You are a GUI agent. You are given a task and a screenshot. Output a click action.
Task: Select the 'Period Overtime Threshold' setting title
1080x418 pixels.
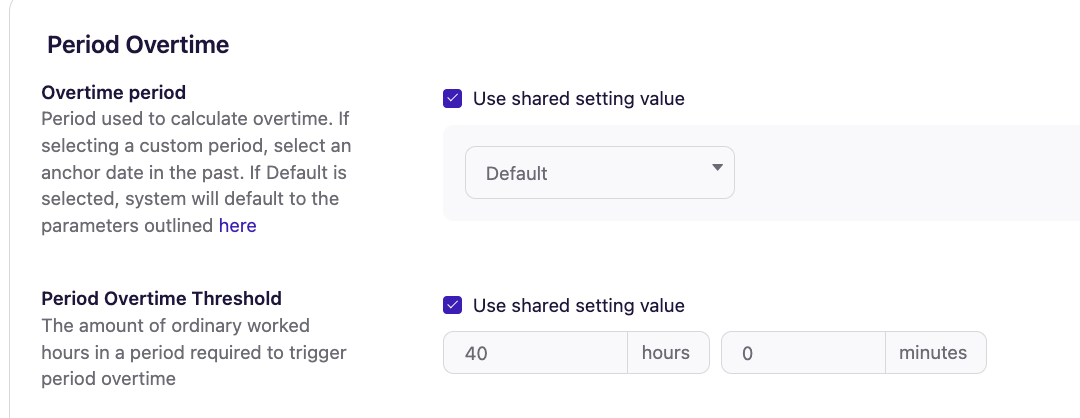161,298
